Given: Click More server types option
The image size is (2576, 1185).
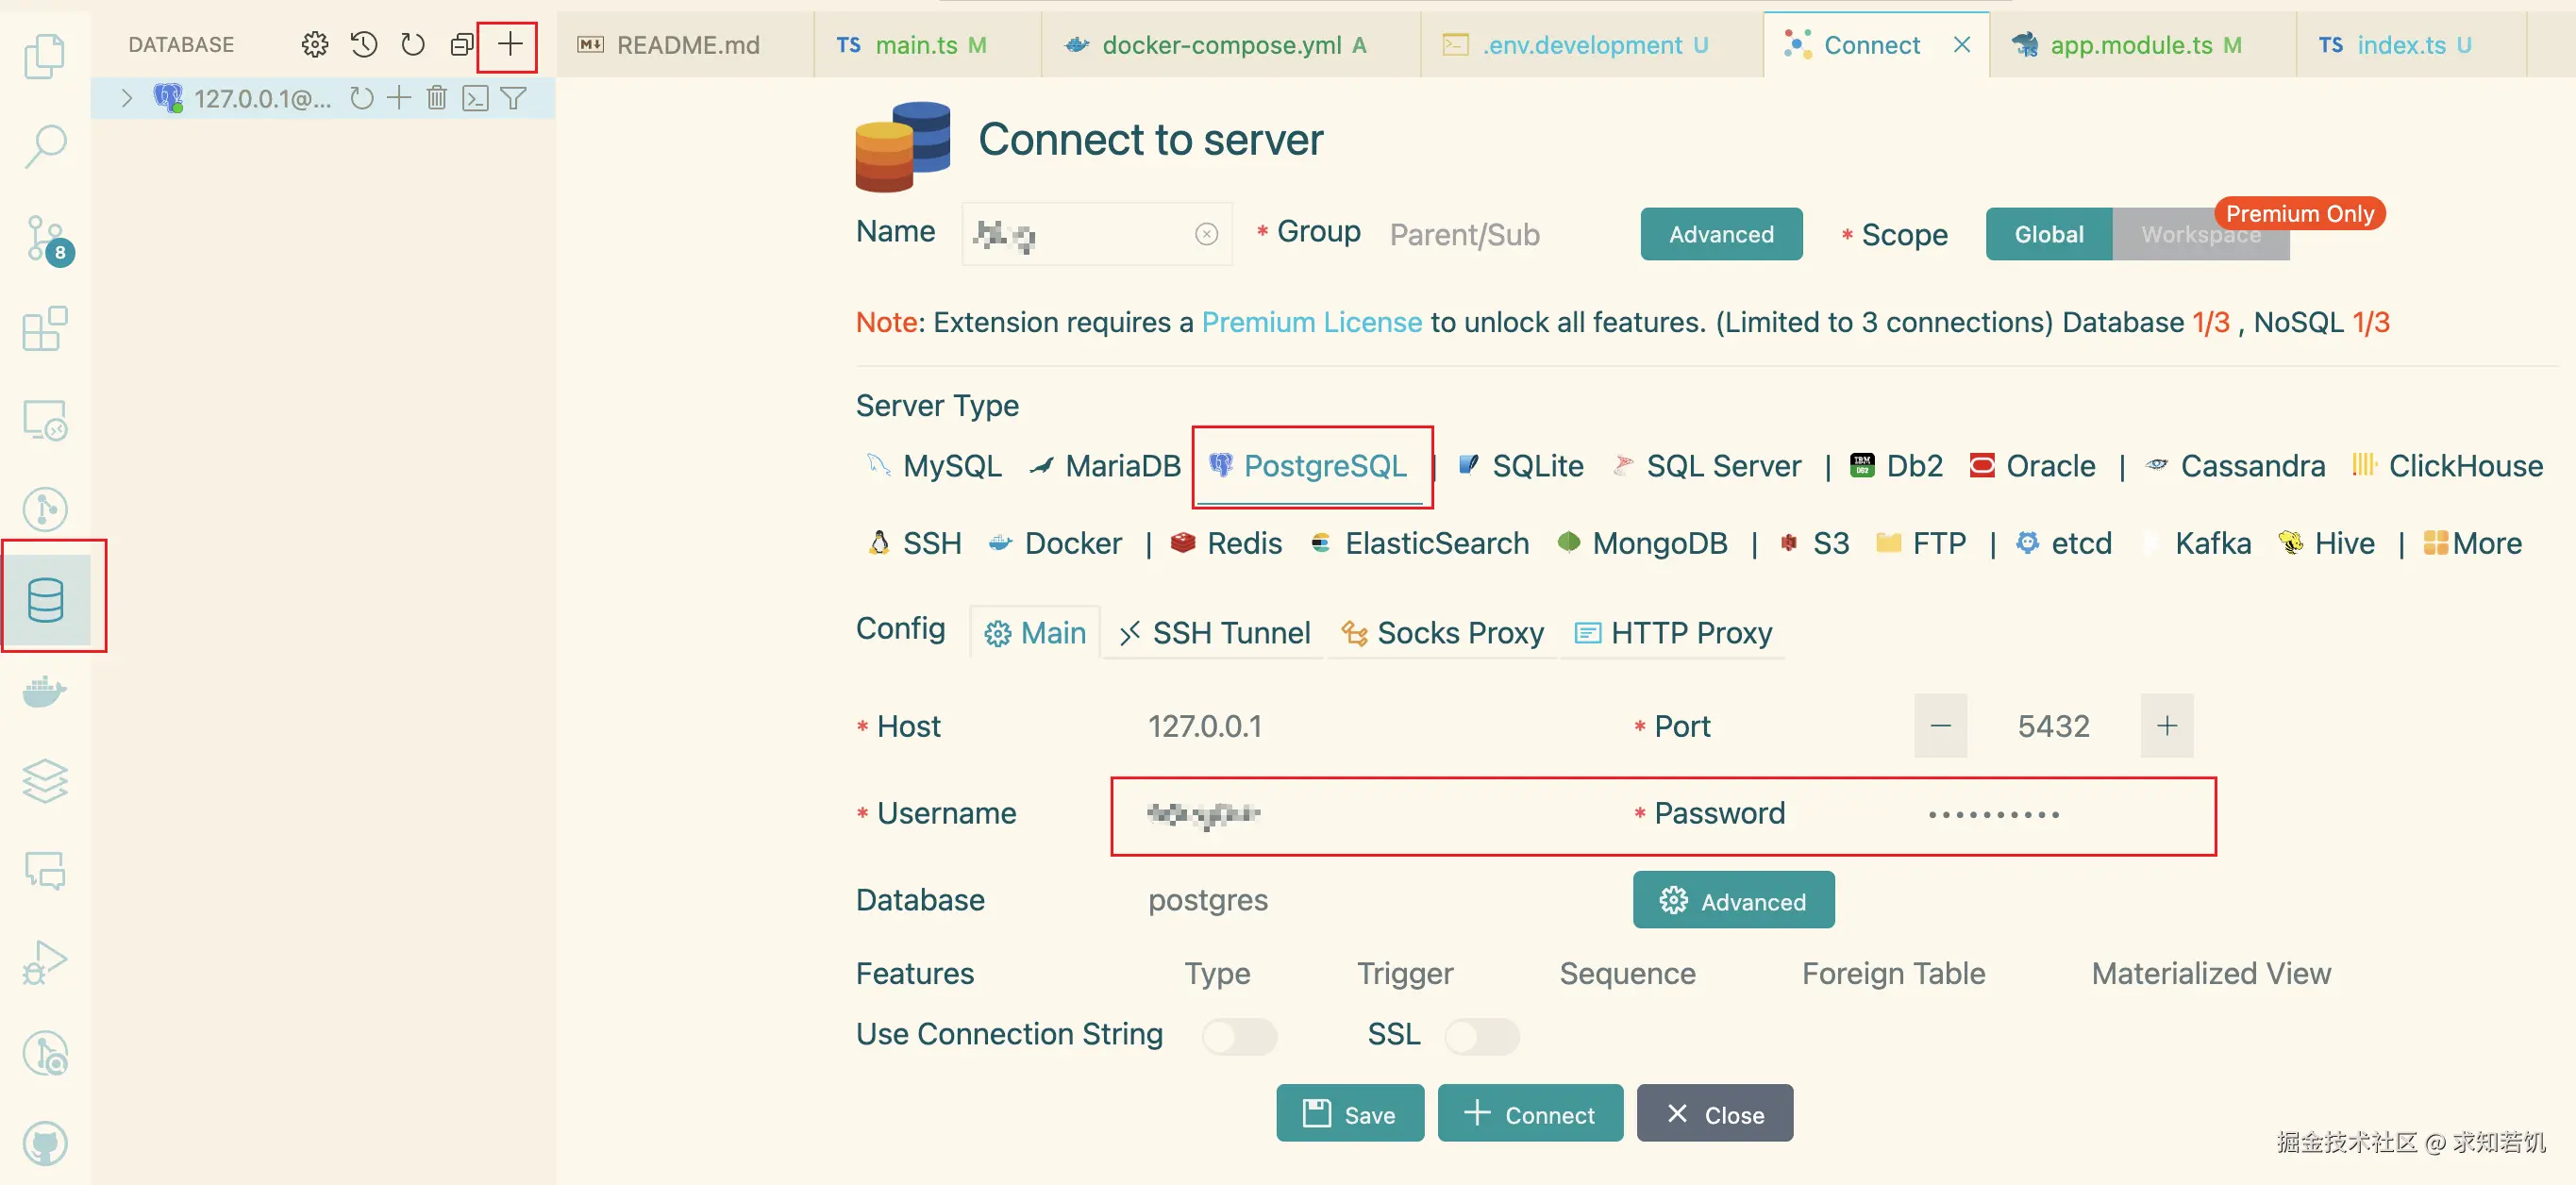Looking at the screenshot, I should coord(2473,543).
